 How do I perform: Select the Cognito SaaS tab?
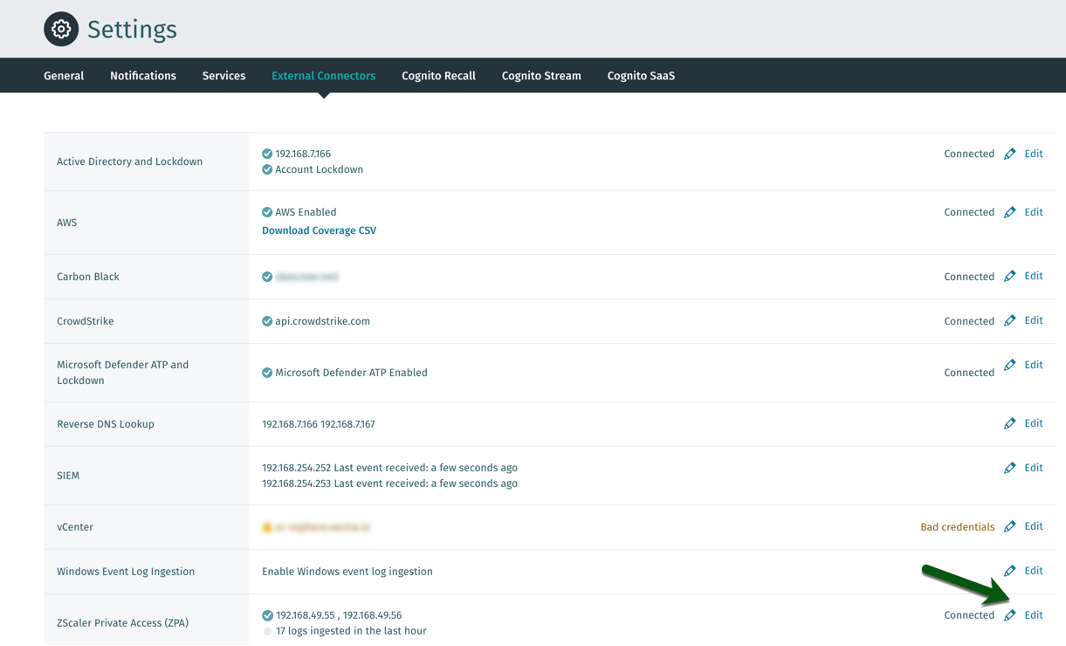(640, 75)
